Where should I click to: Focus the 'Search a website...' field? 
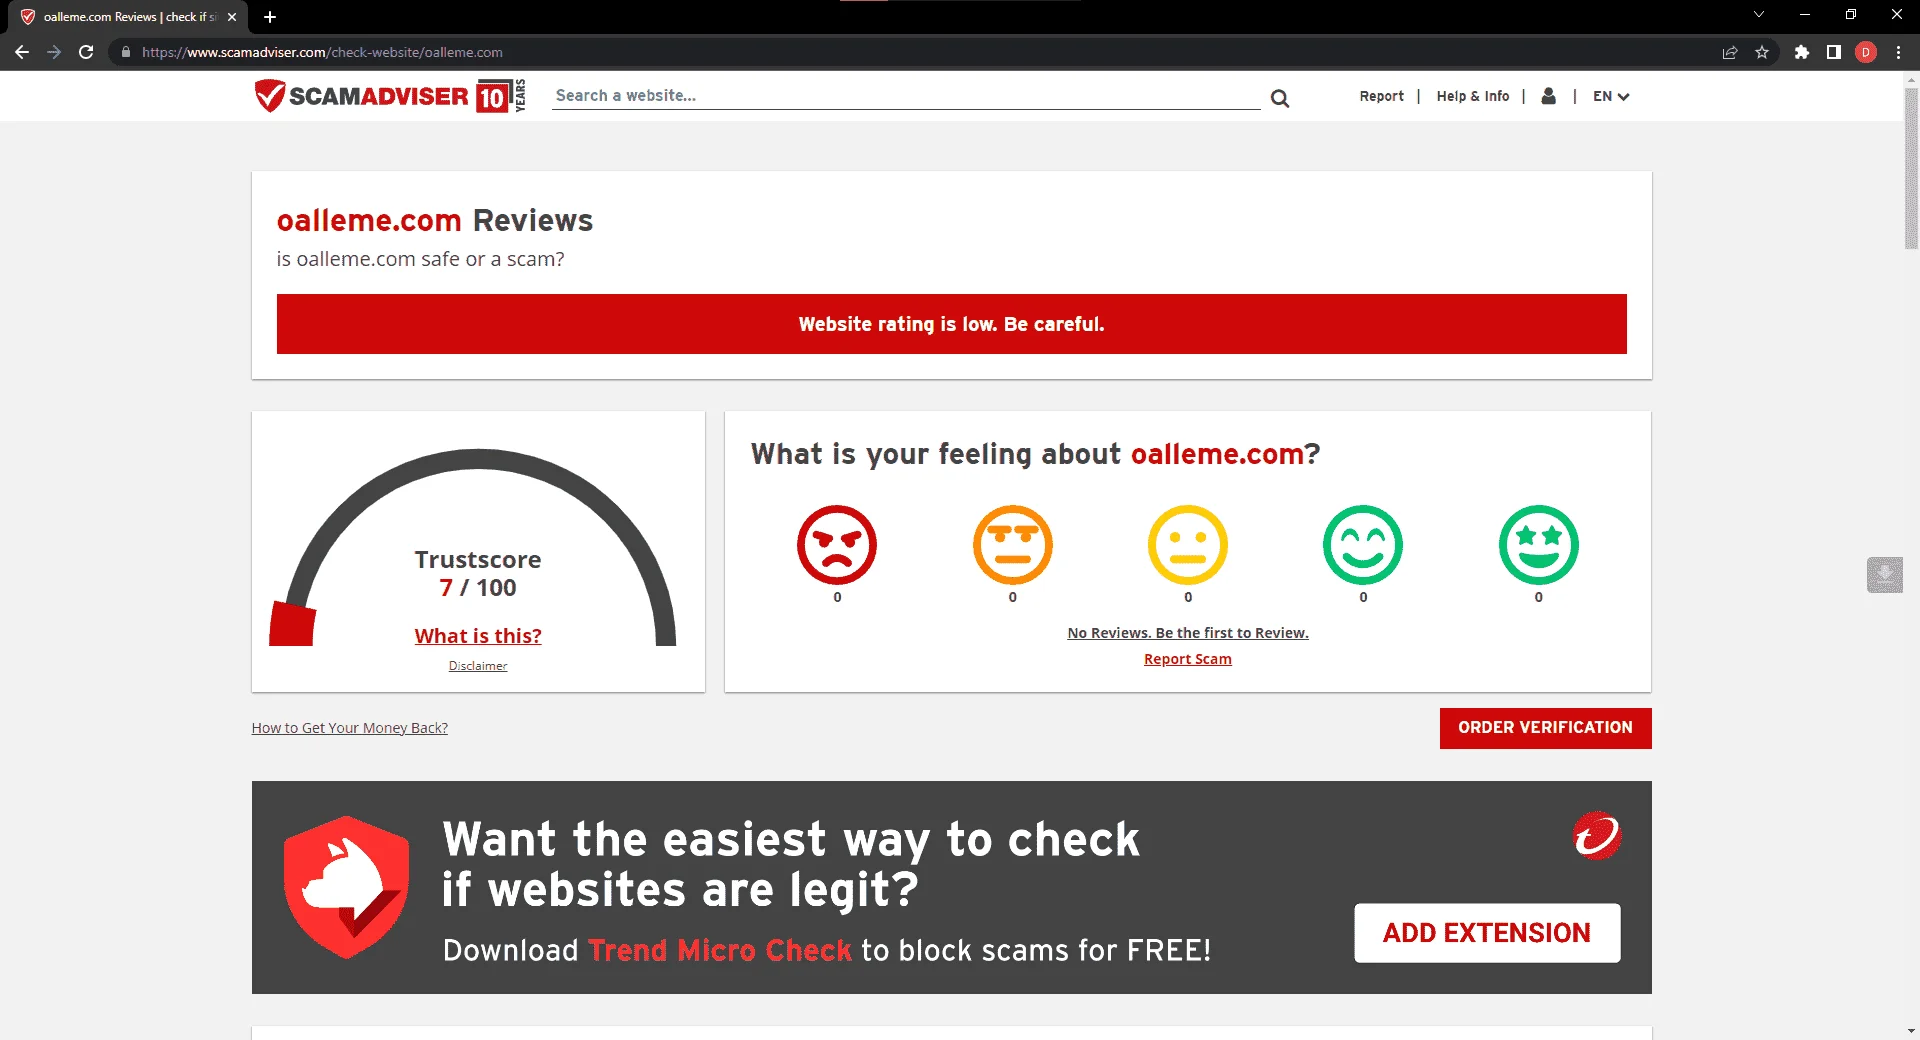(x=906, y=96)
